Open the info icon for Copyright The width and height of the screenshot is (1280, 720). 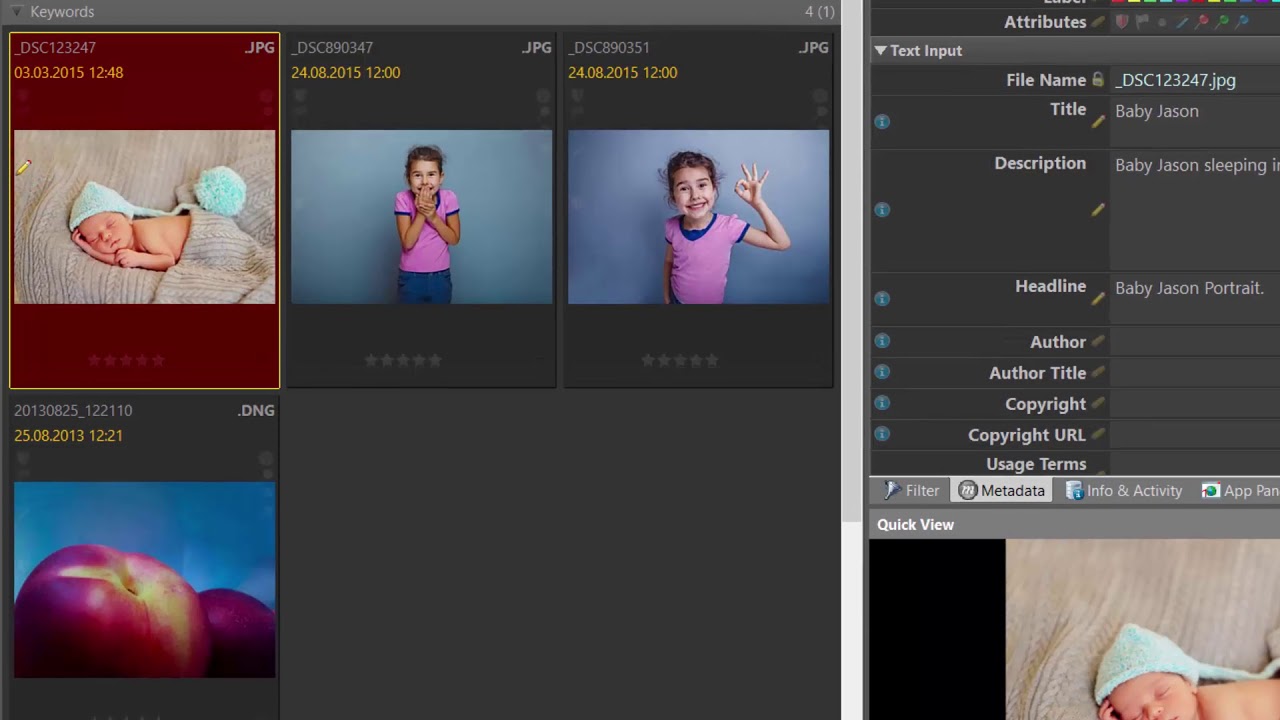(x=882, y=403)
